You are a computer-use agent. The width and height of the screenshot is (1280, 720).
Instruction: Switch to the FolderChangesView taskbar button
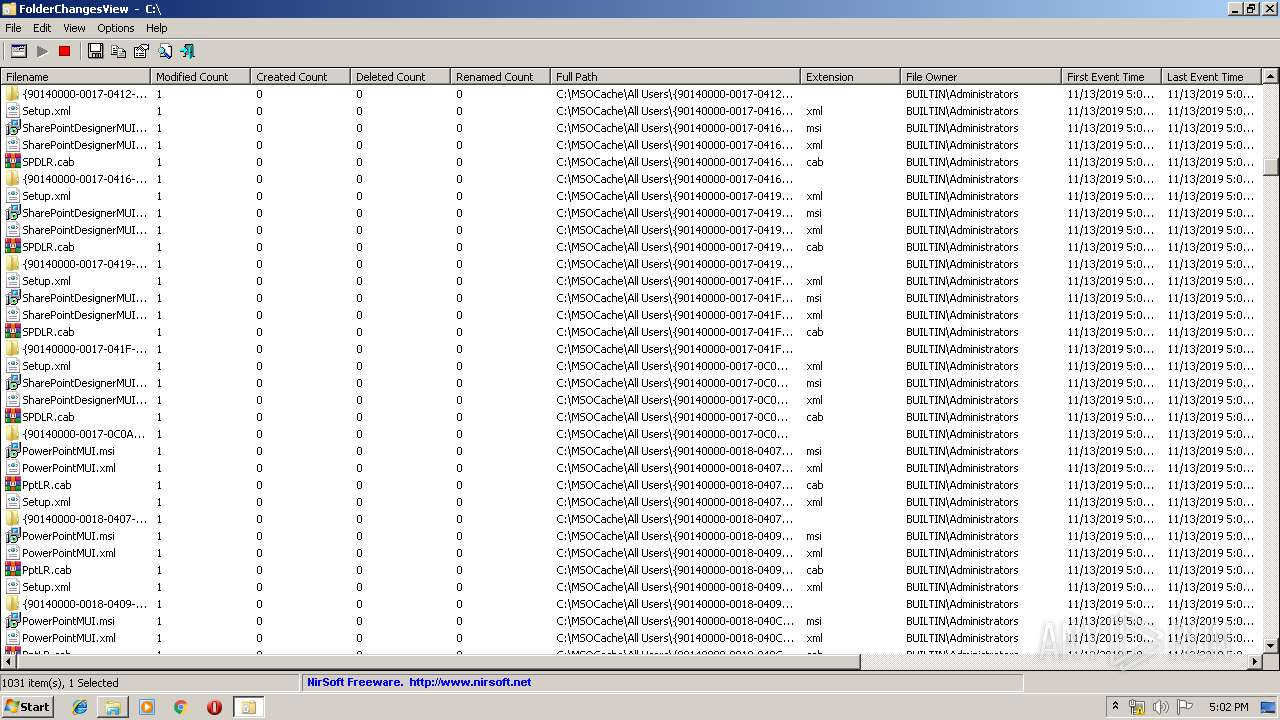248,707
